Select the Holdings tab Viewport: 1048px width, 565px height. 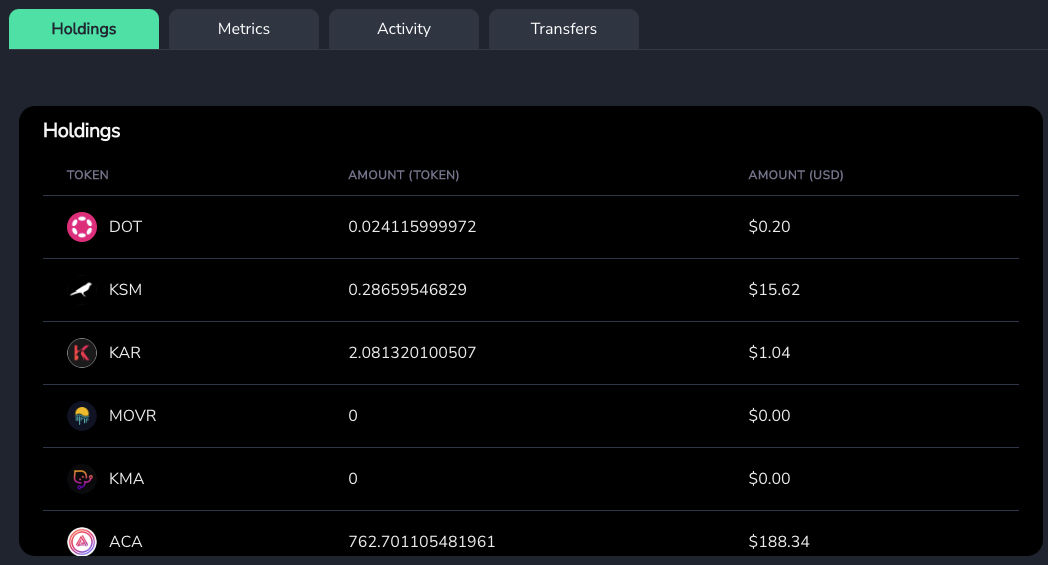84,29
